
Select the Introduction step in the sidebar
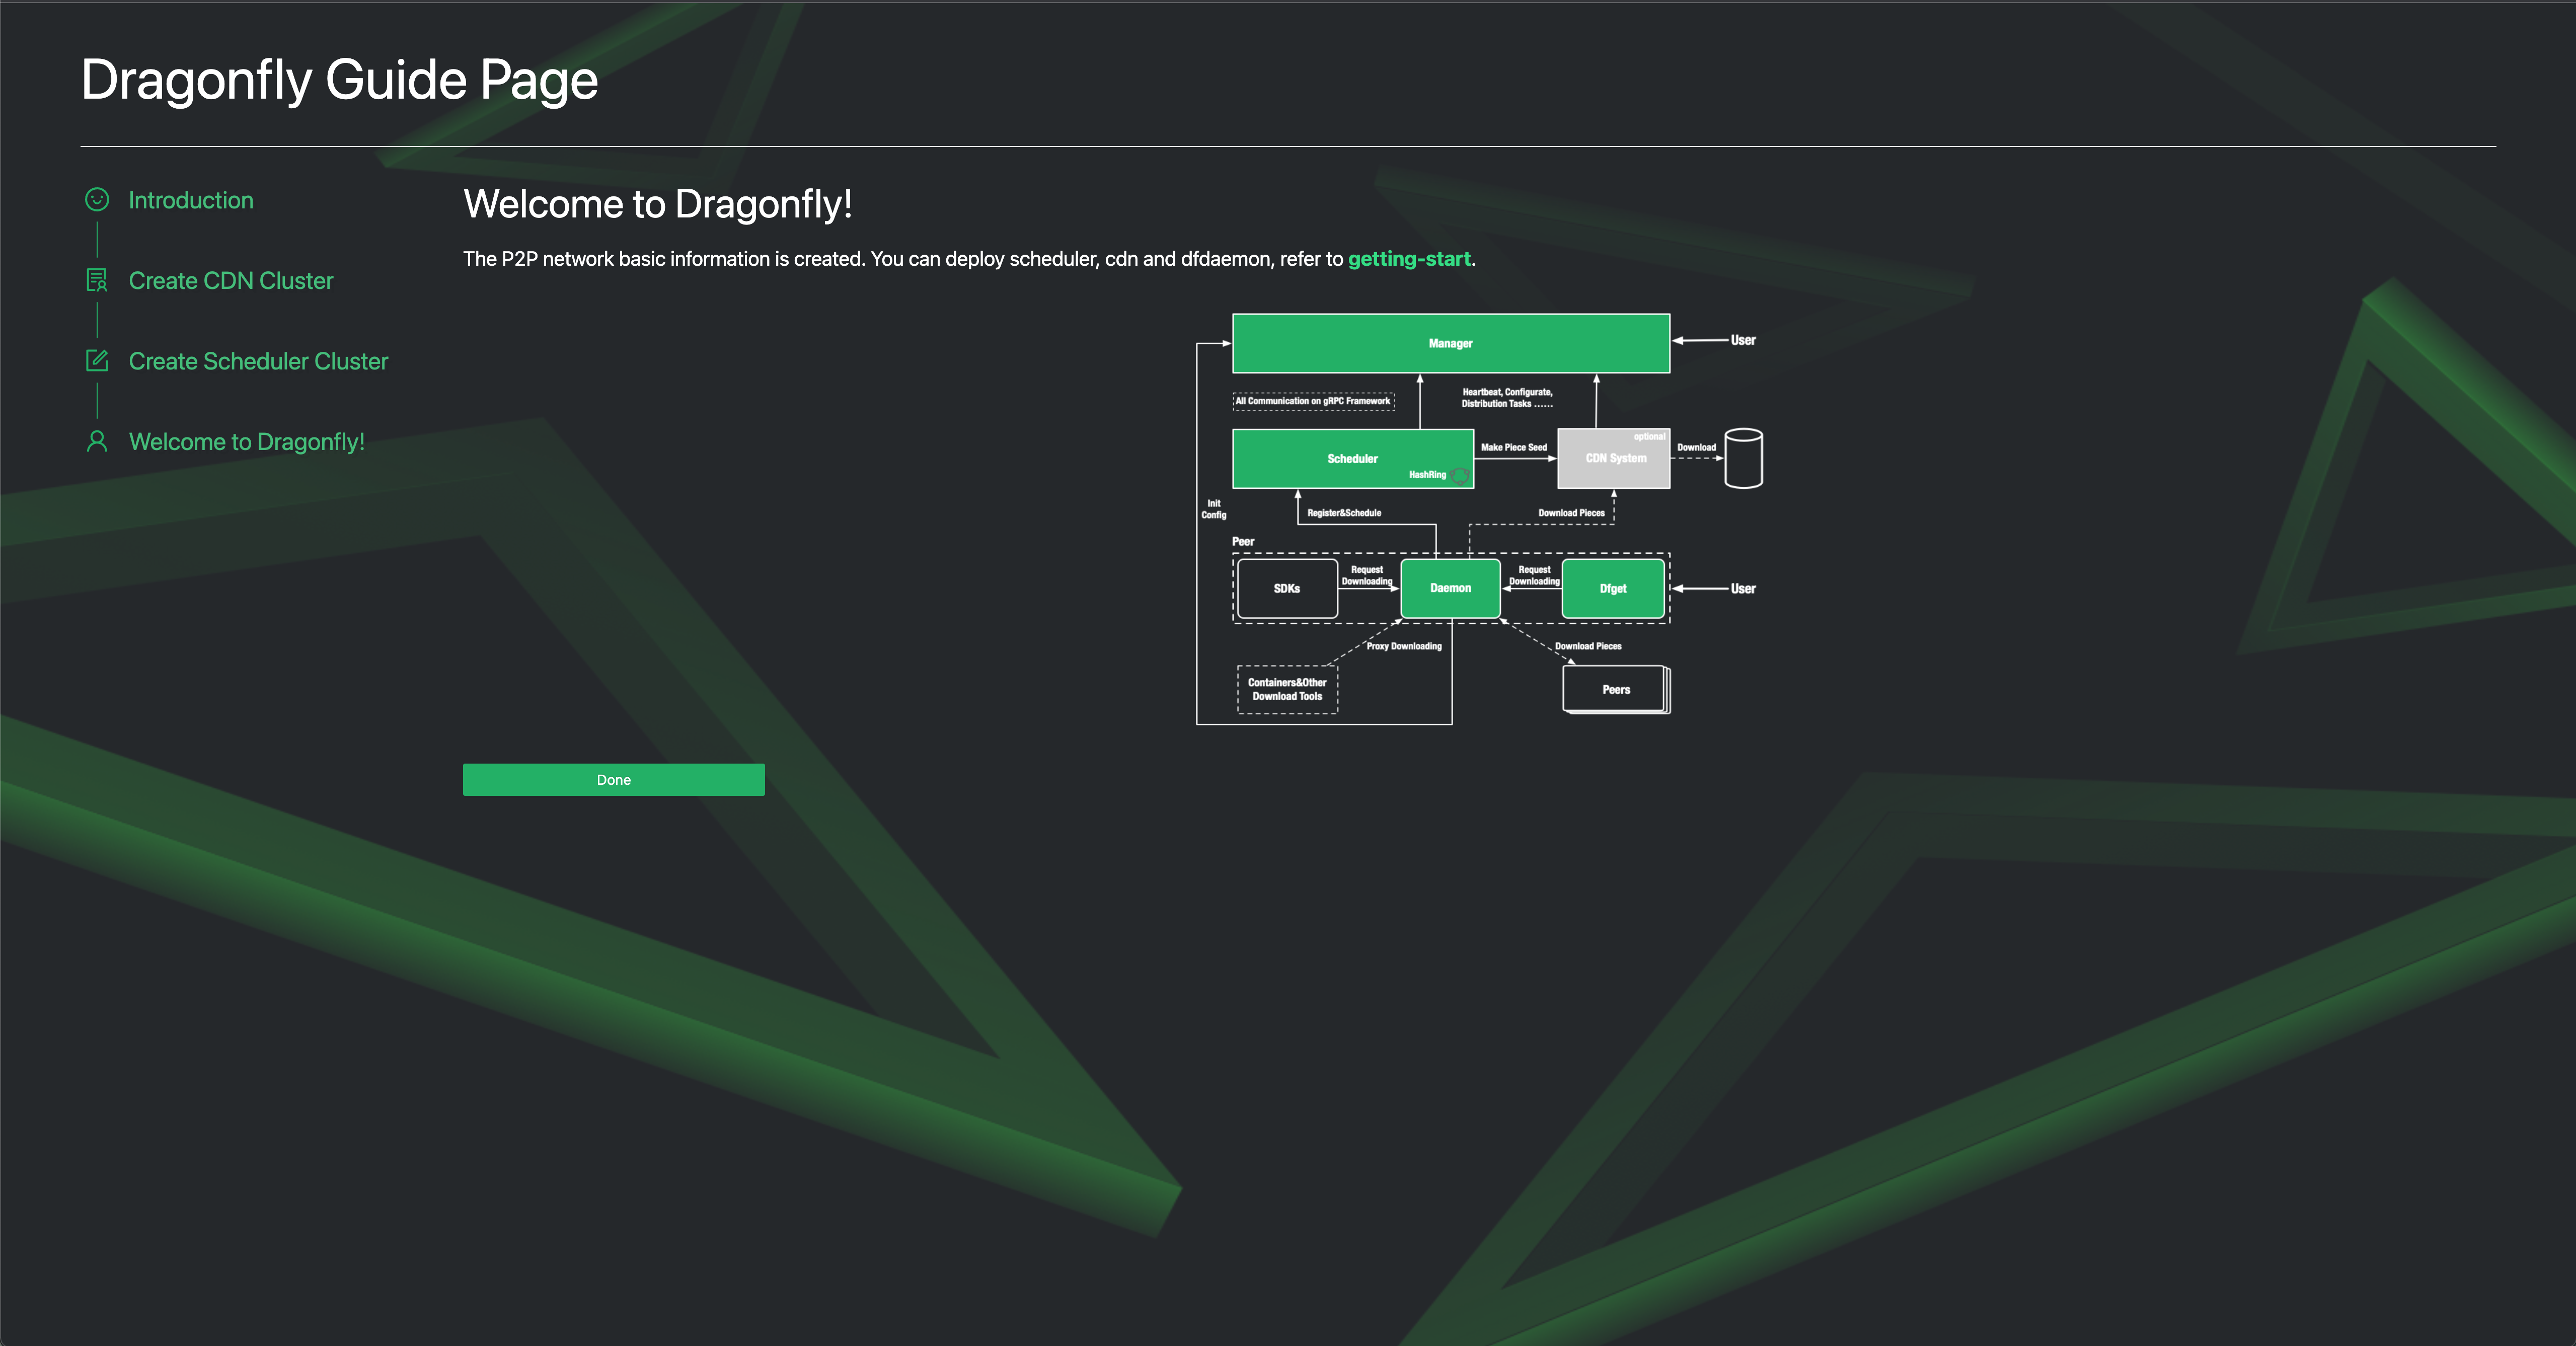(x=191, y=200)
